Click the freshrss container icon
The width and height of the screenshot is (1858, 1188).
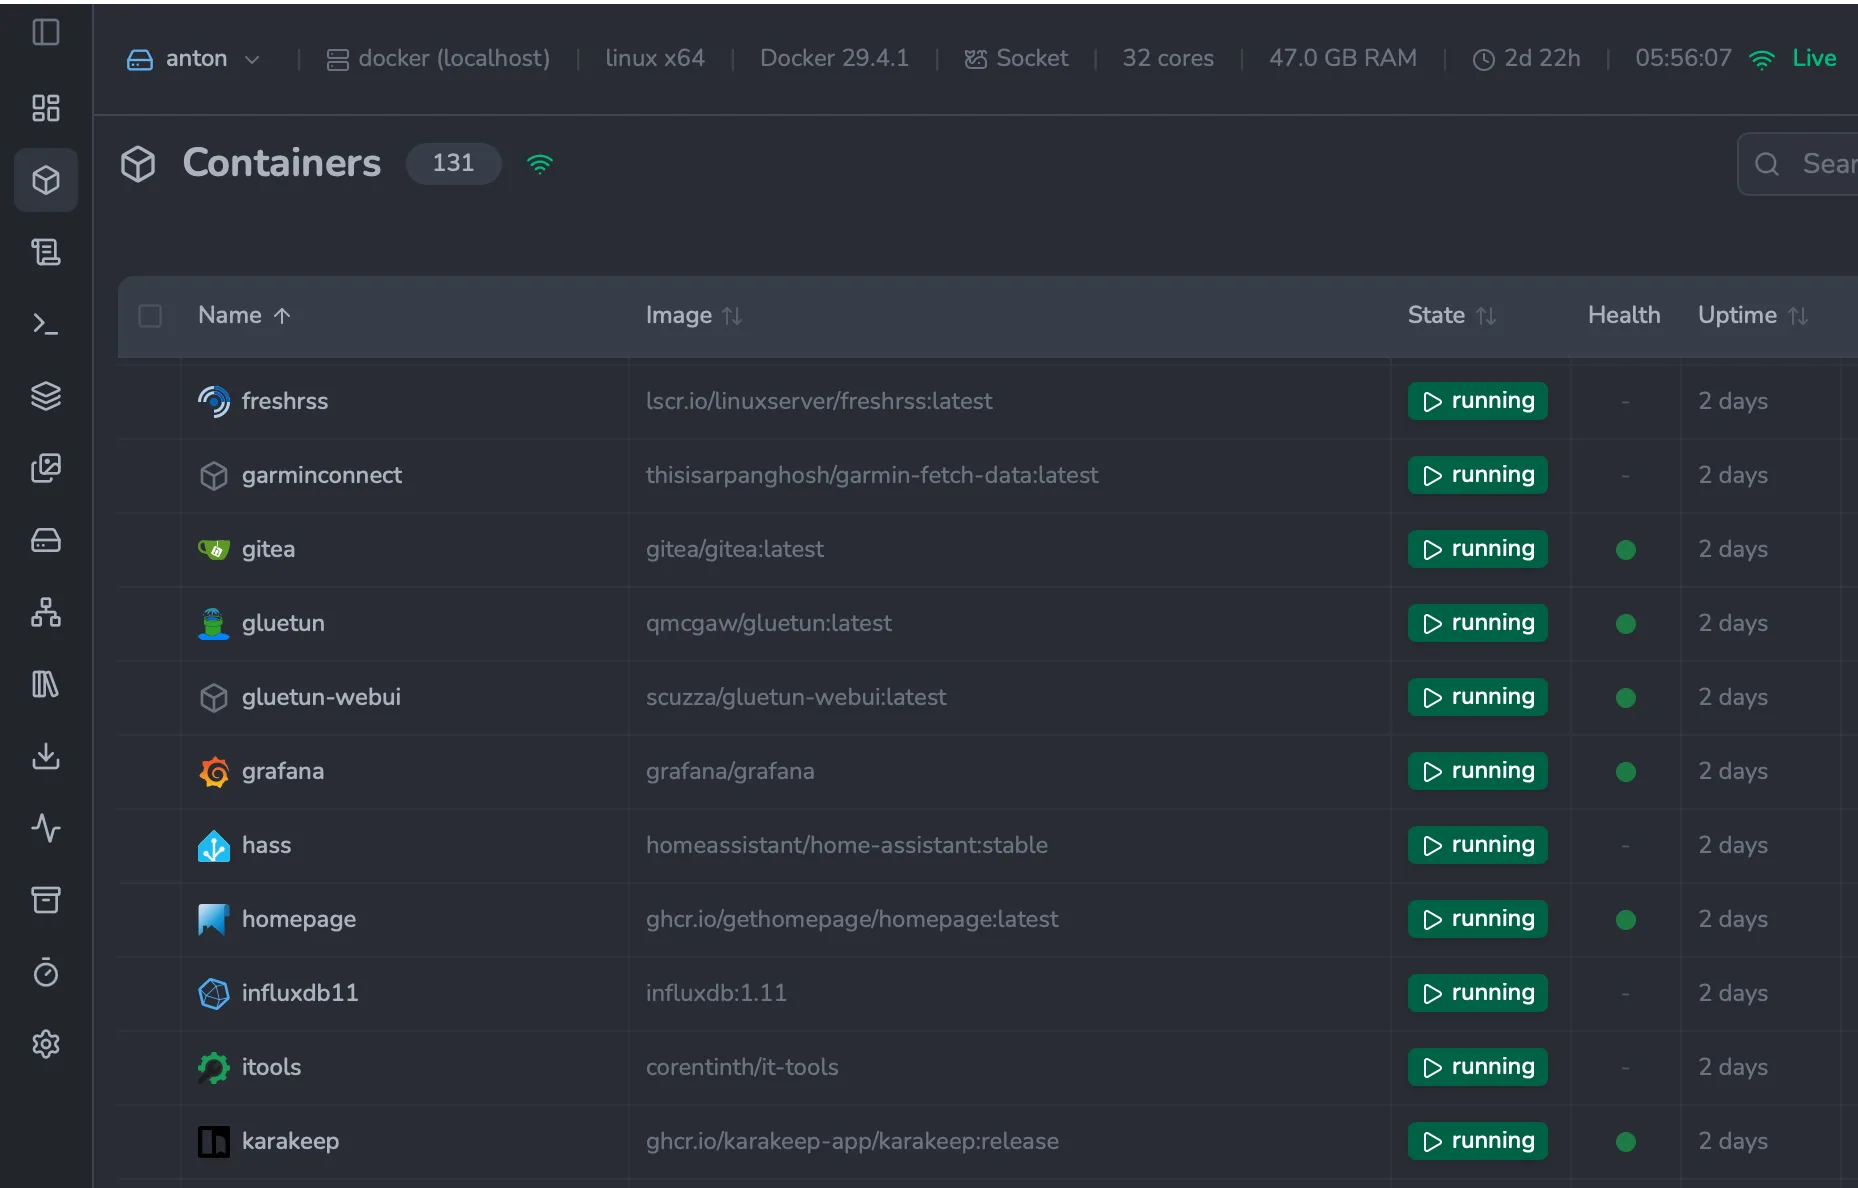(x=214, y=401)
